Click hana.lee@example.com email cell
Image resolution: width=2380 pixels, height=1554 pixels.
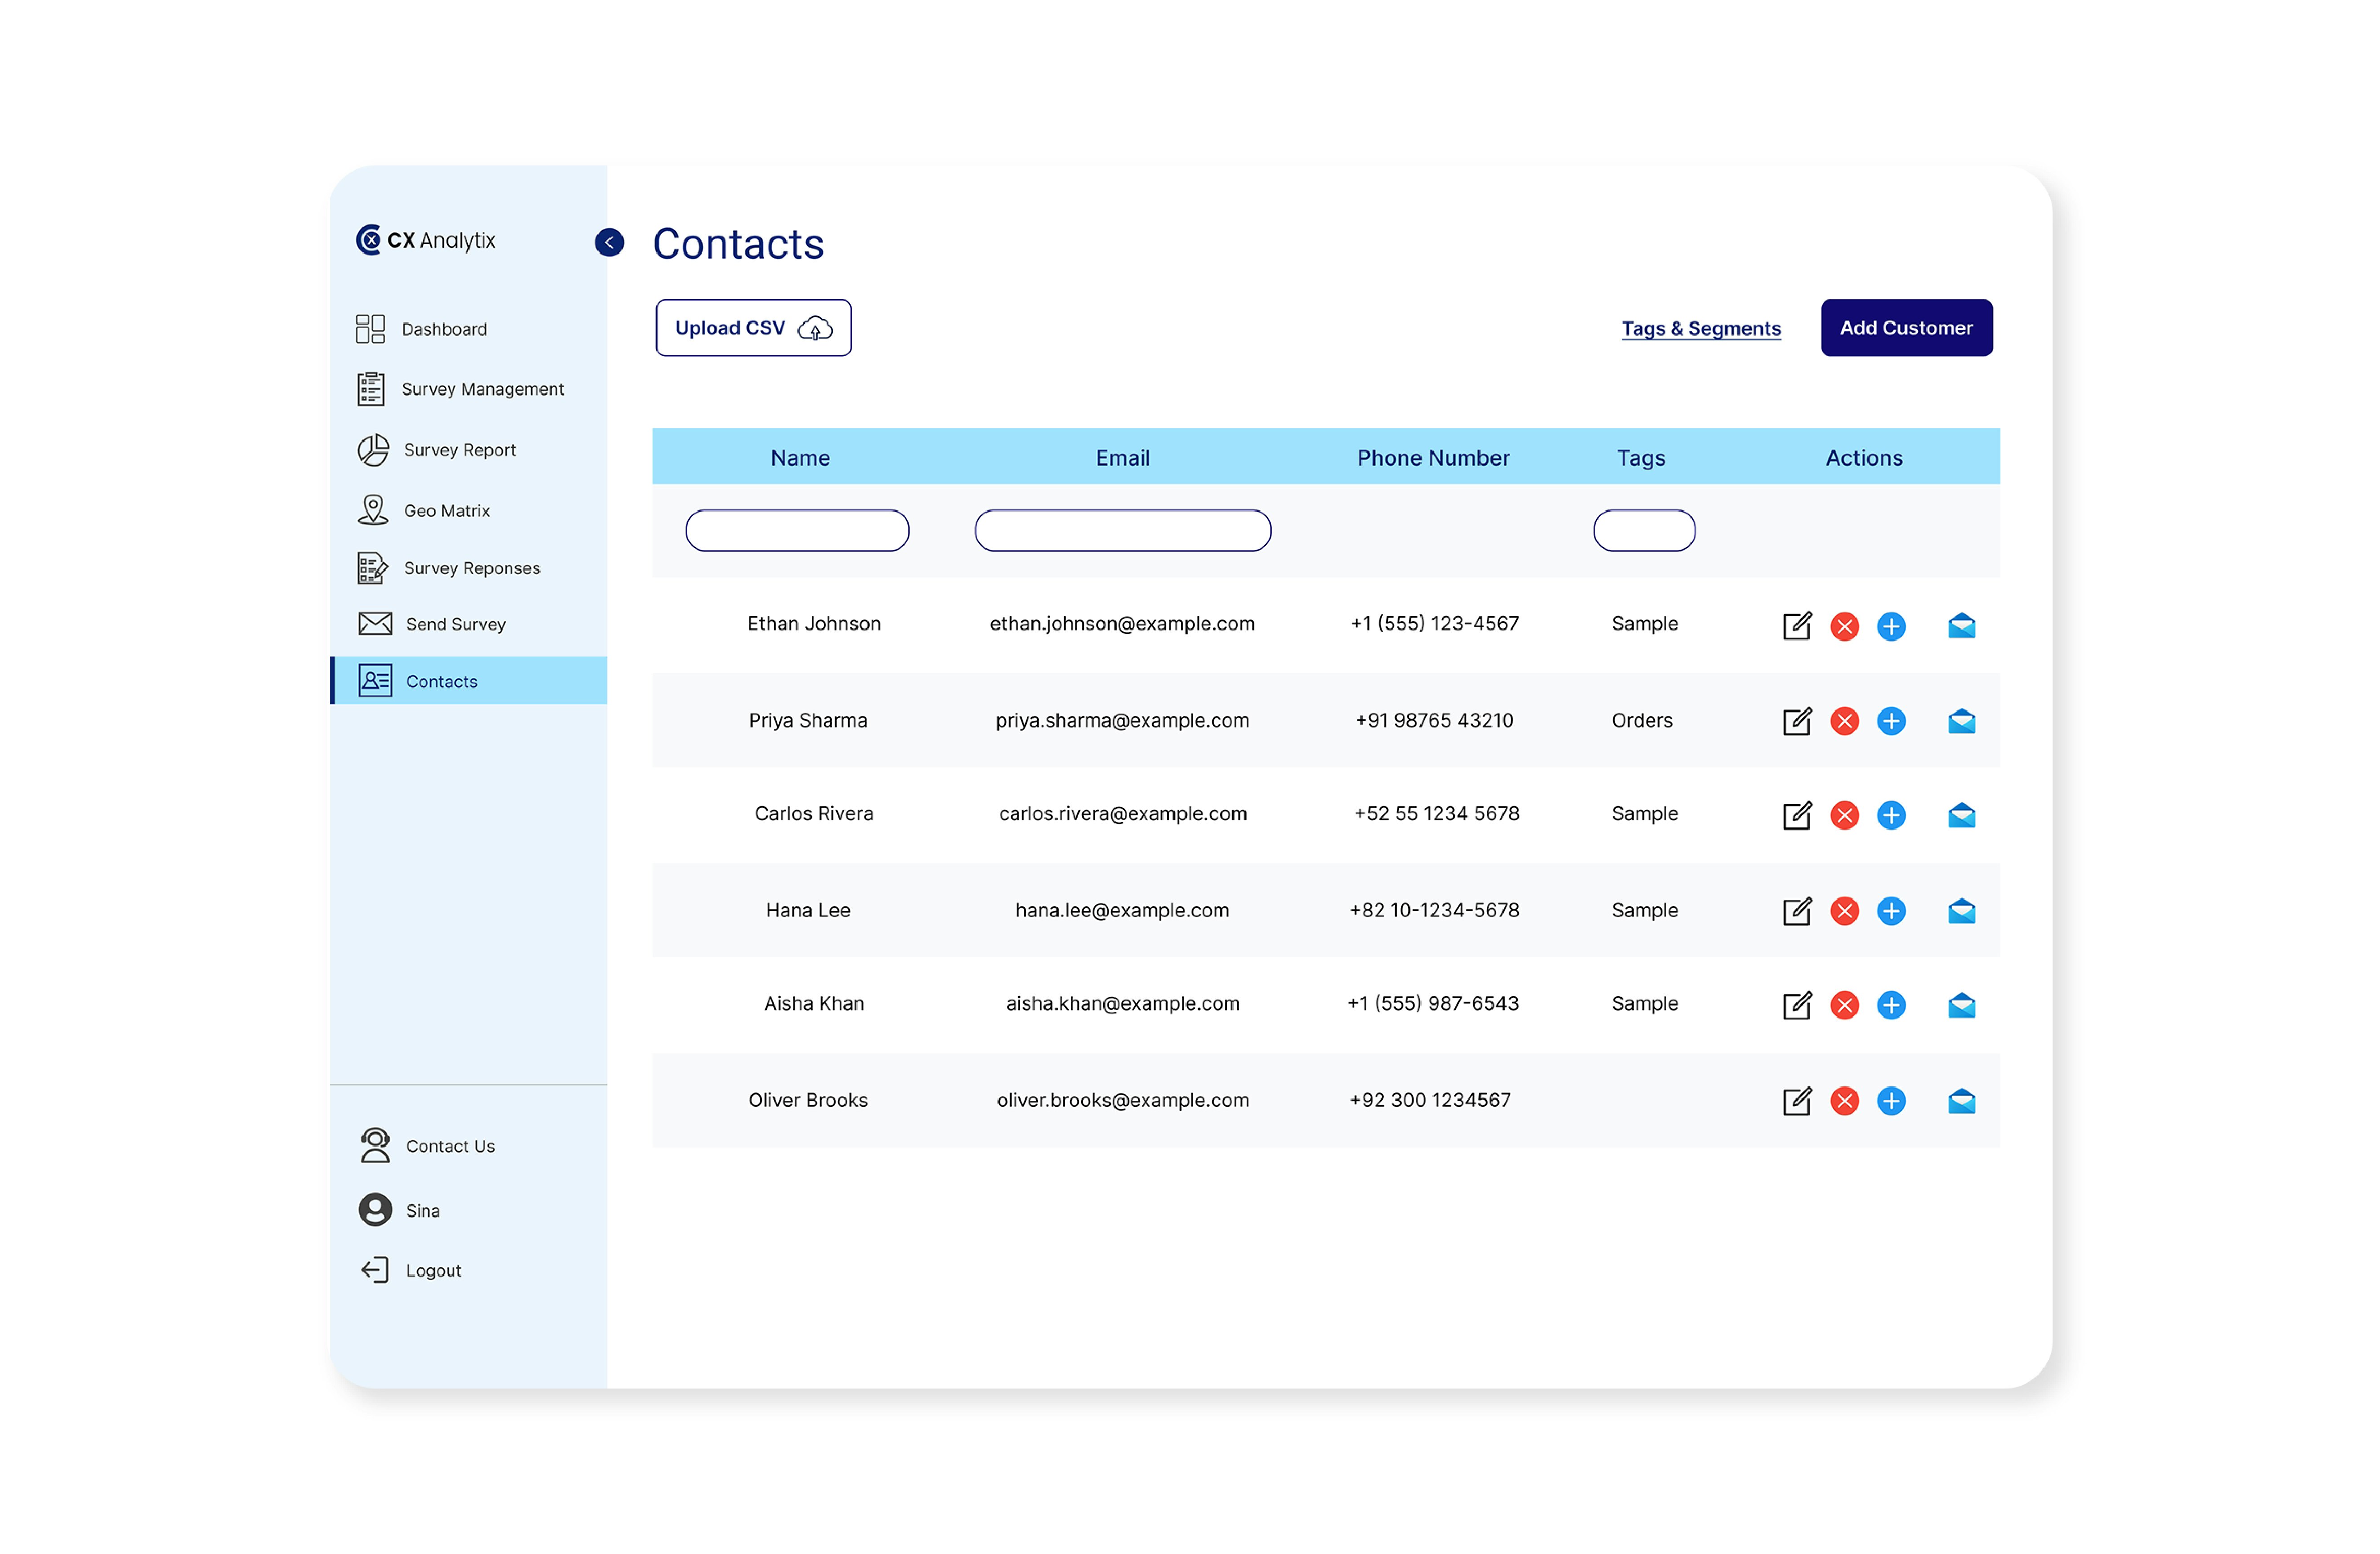(1122, 910)
